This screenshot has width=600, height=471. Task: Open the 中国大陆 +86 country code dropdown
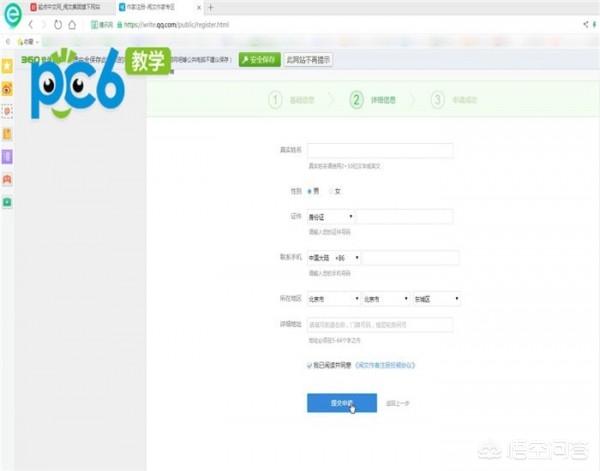coord(334,258)
